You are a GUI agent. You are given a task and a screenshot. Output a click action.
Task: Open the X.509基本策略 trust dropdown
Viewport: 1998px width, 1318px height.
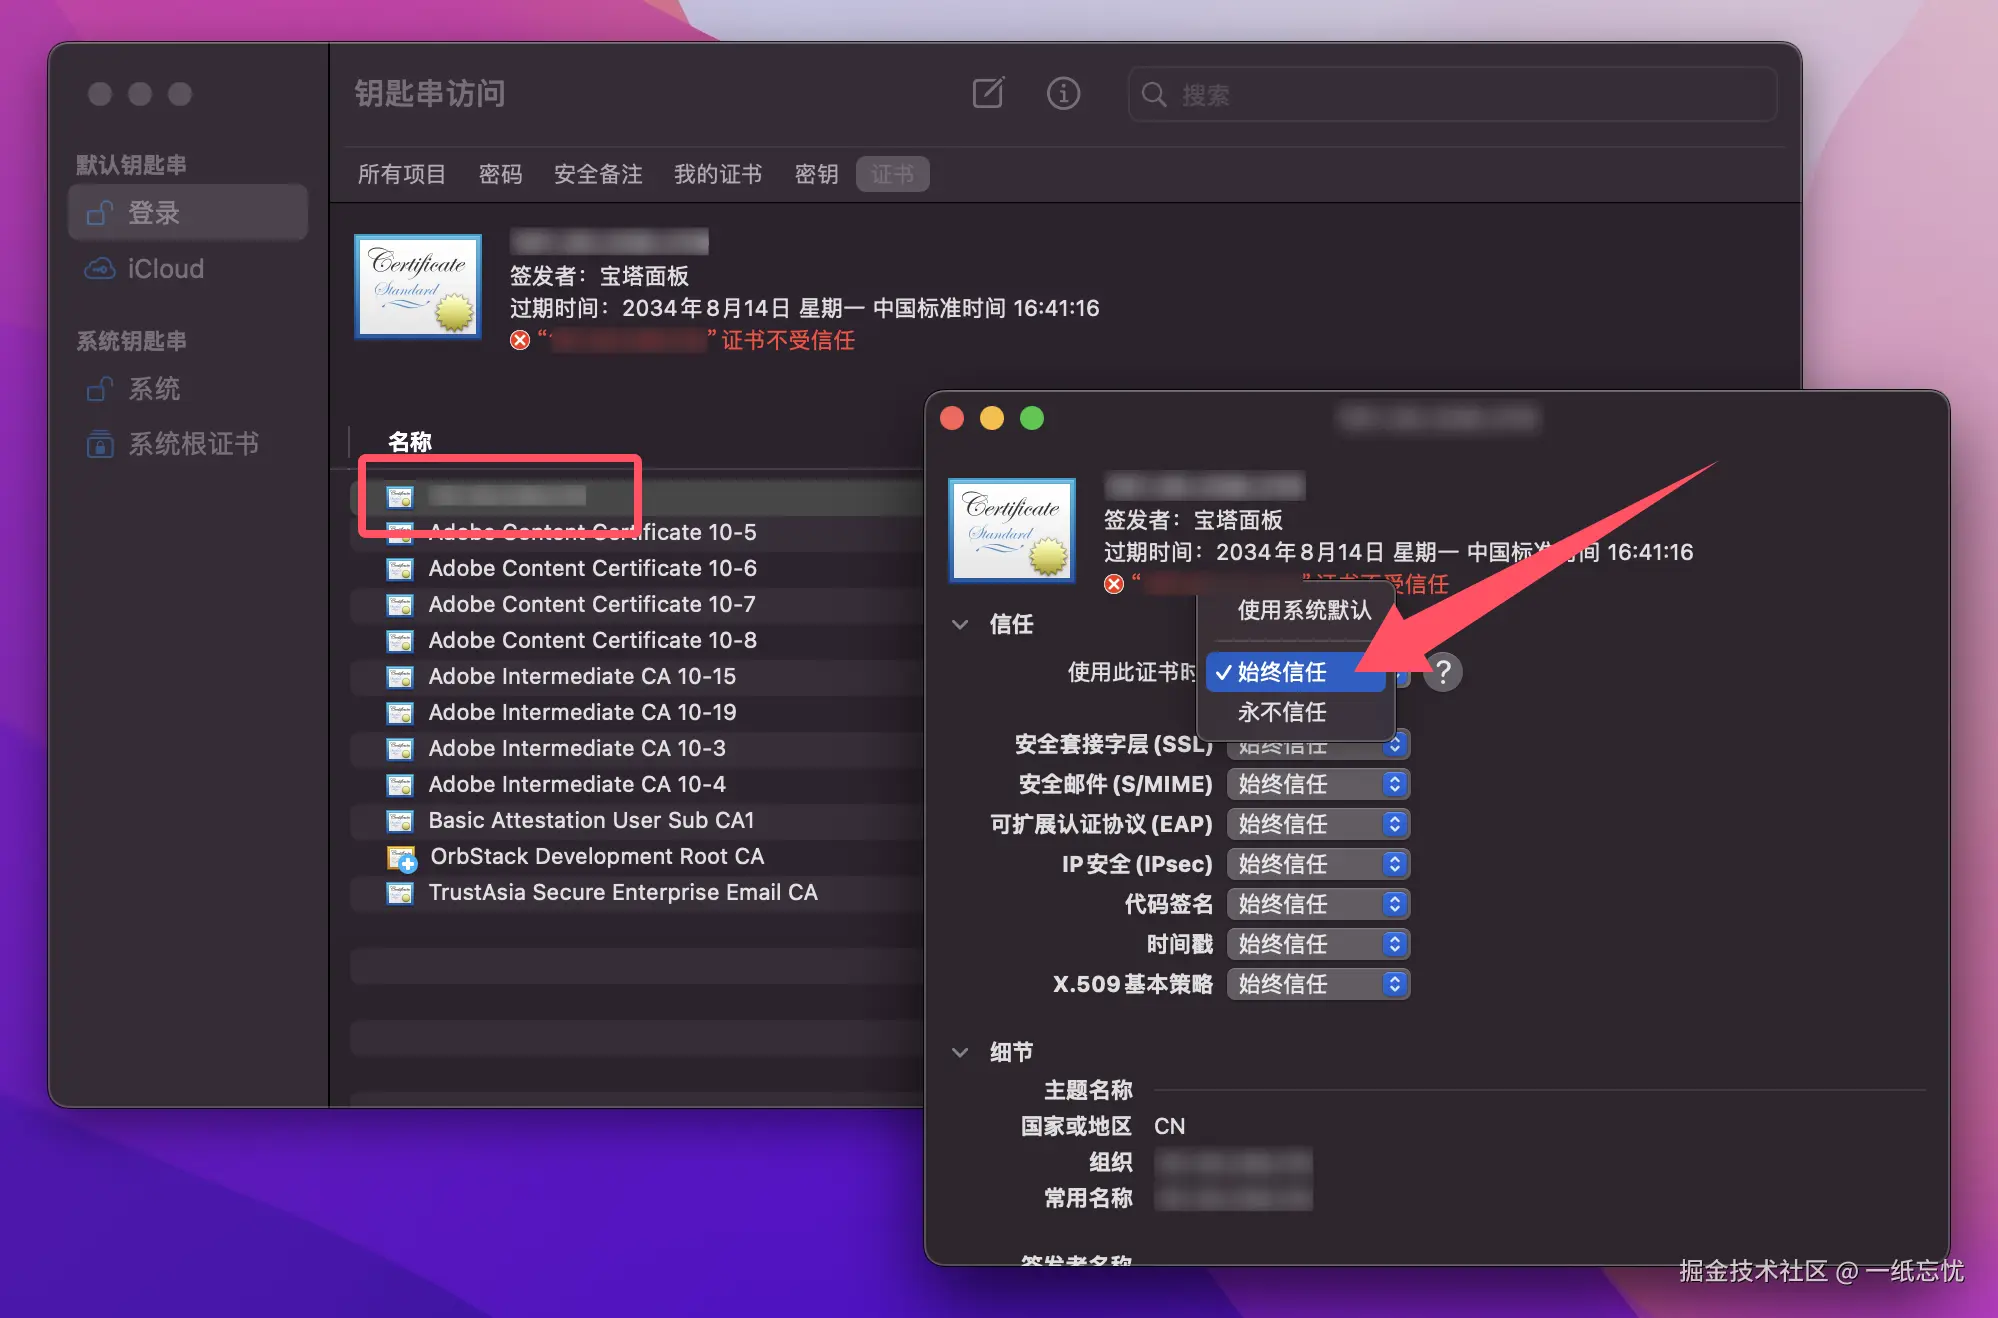pyautogui.click(x=1318, y=984)
